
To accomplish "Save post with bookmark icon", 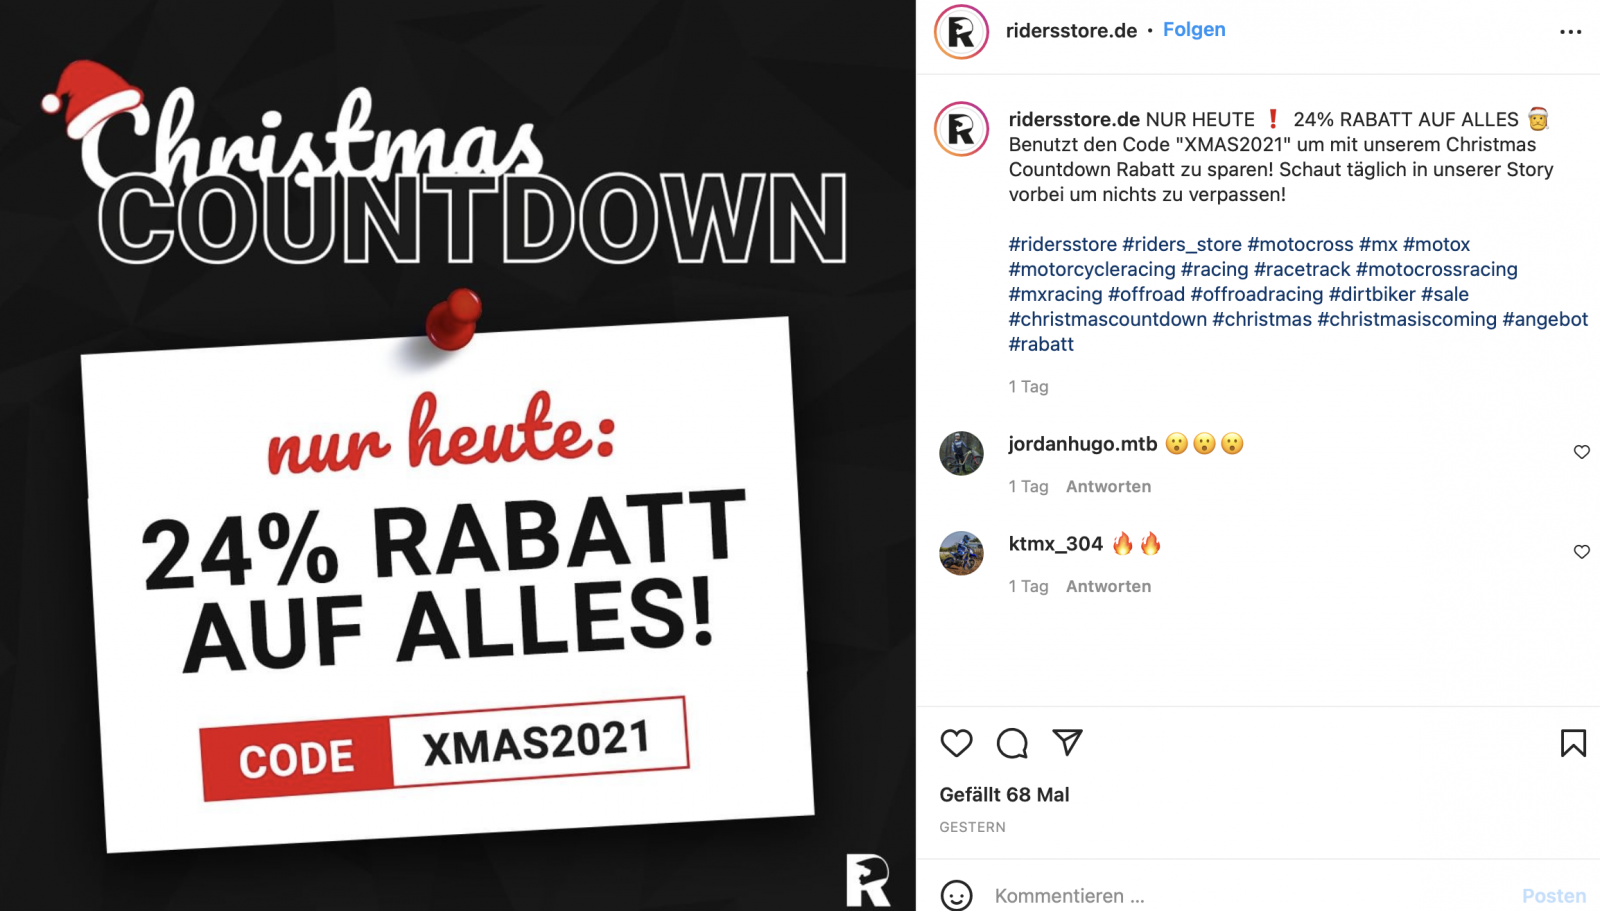I will click(x=1573, y=743).
